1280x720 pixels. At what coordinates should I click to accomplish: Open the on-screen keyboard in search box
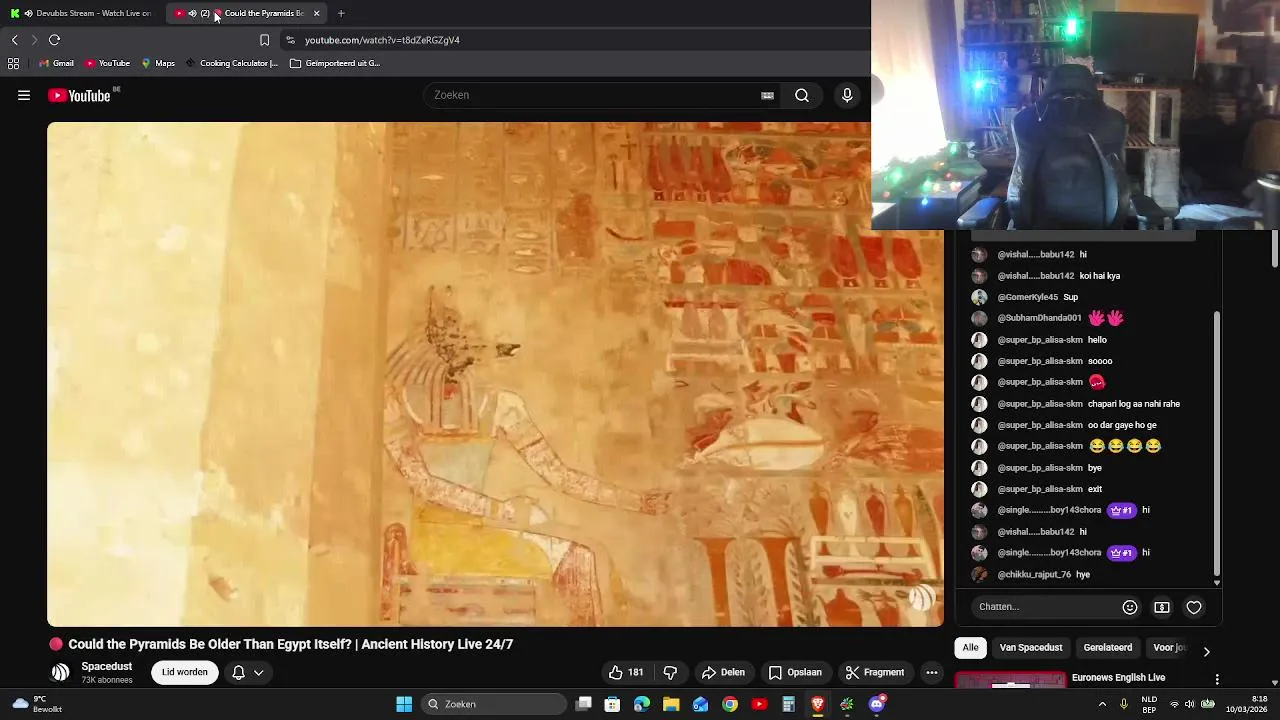click(767, 95)
